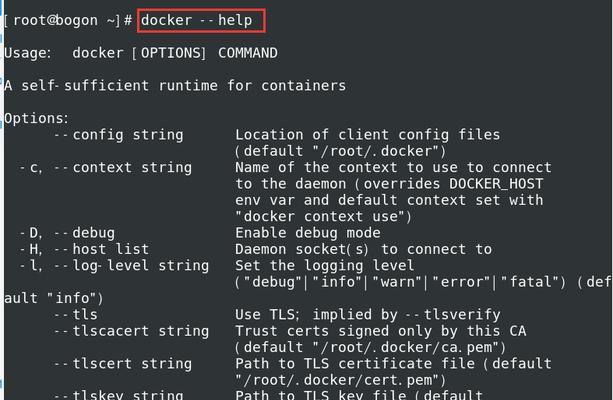
Task: Click 'A self-sufficient runtime for containers' line
Action: click(x=175, y=86)
